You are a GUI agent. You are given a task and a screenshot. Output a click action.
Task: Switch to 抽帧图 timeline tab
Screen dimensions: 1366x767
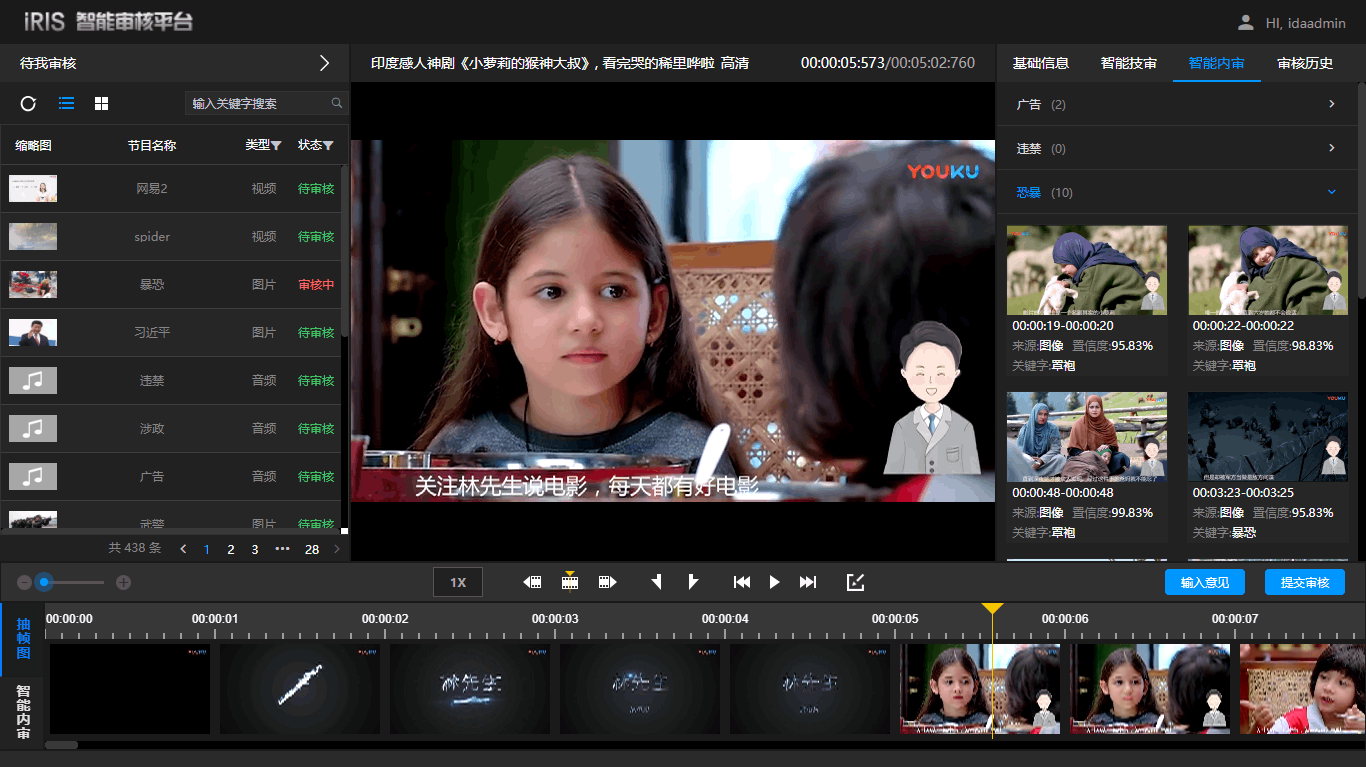pyautogui.click(x=23, y=638)
